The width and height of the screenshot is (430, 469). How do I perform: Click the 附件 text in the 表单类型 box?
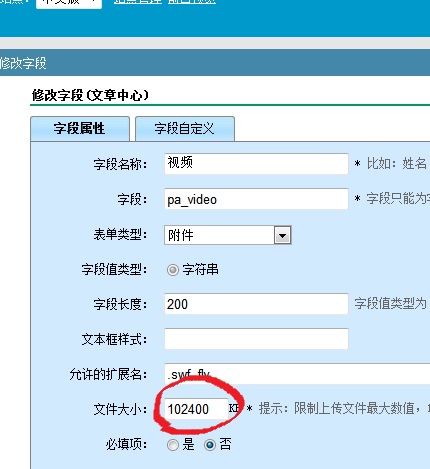(181, 235)
